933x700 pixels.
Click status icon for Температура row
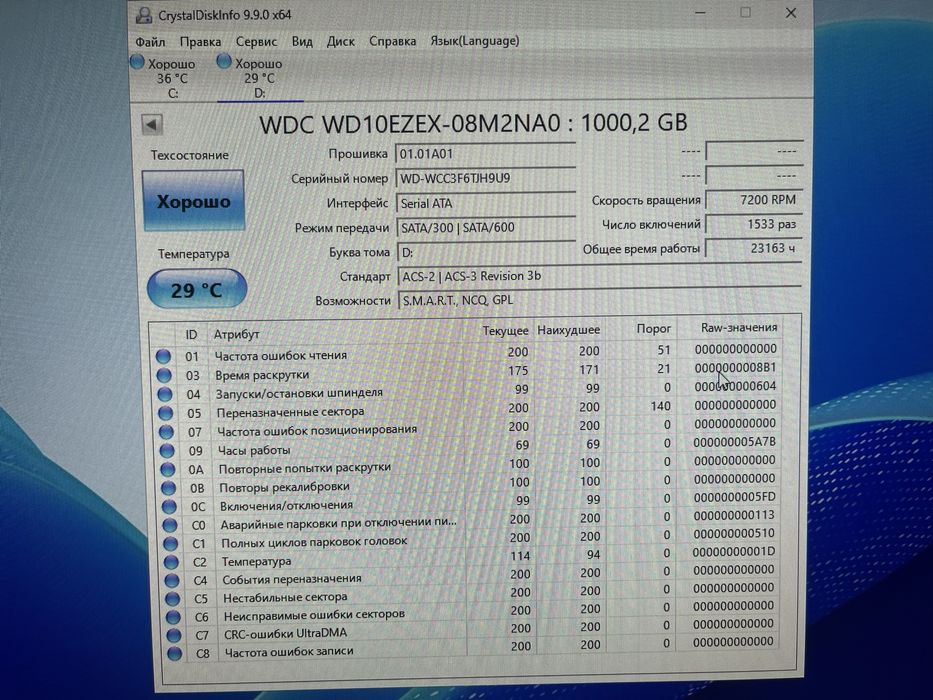pos(171,562)
